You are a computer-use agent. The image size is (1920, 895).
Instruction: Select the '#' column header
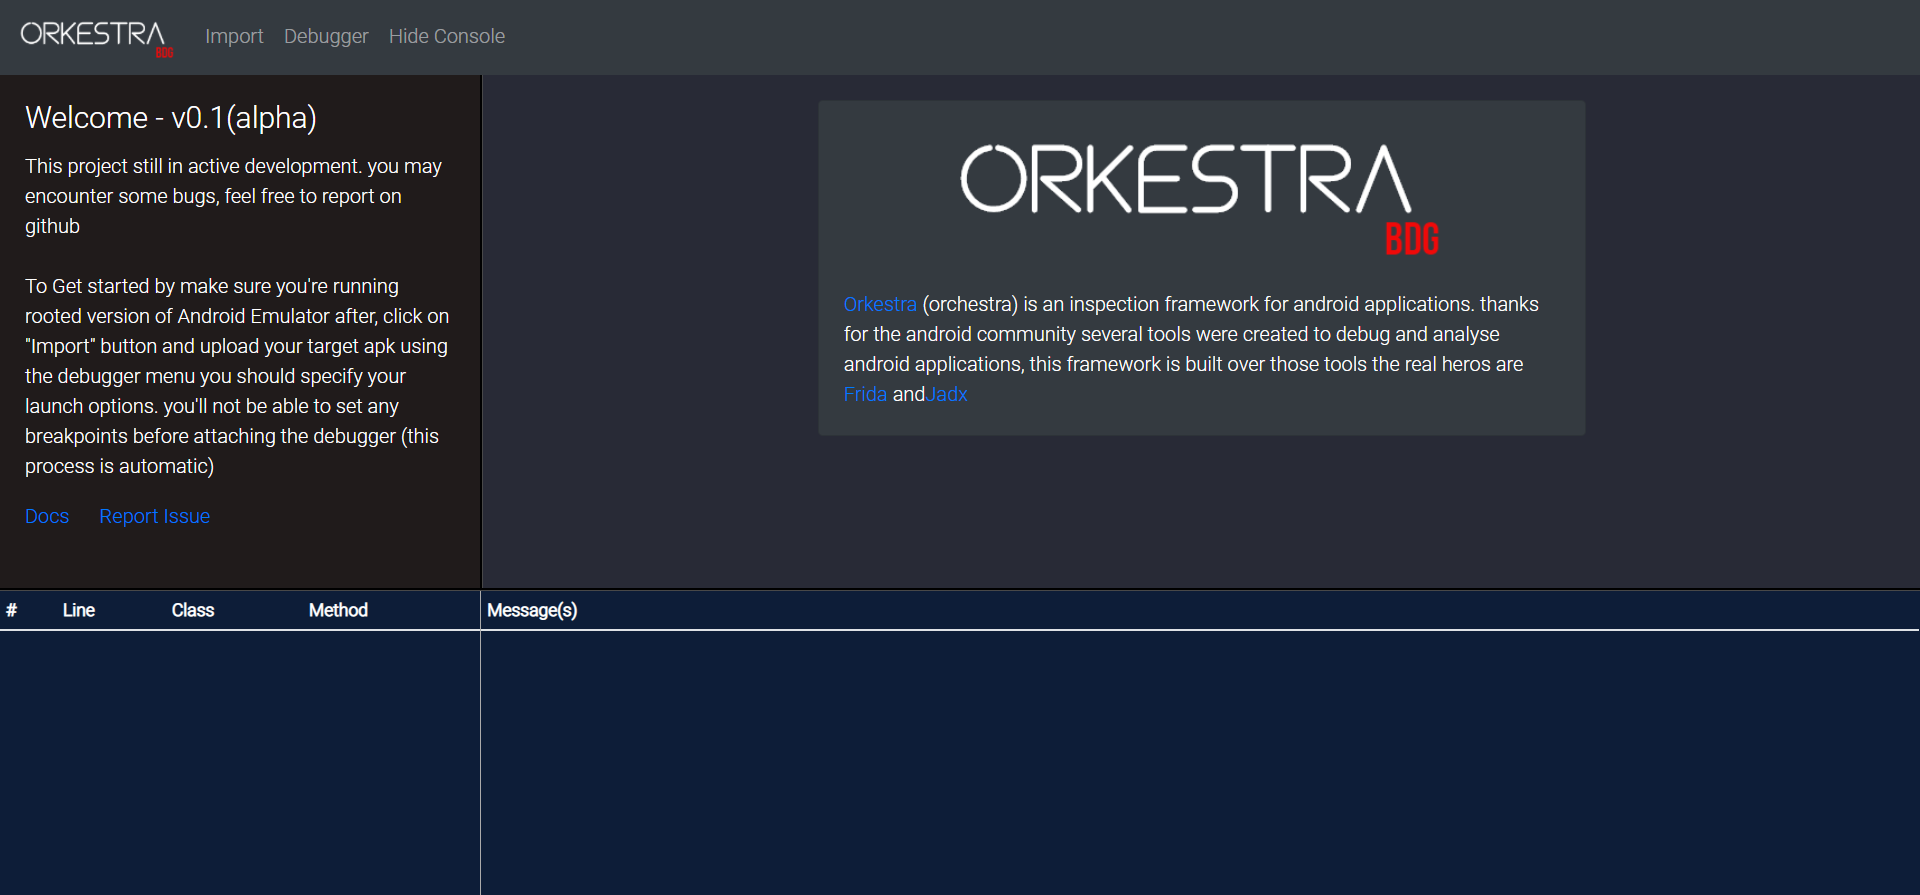(x=11, y=610)
